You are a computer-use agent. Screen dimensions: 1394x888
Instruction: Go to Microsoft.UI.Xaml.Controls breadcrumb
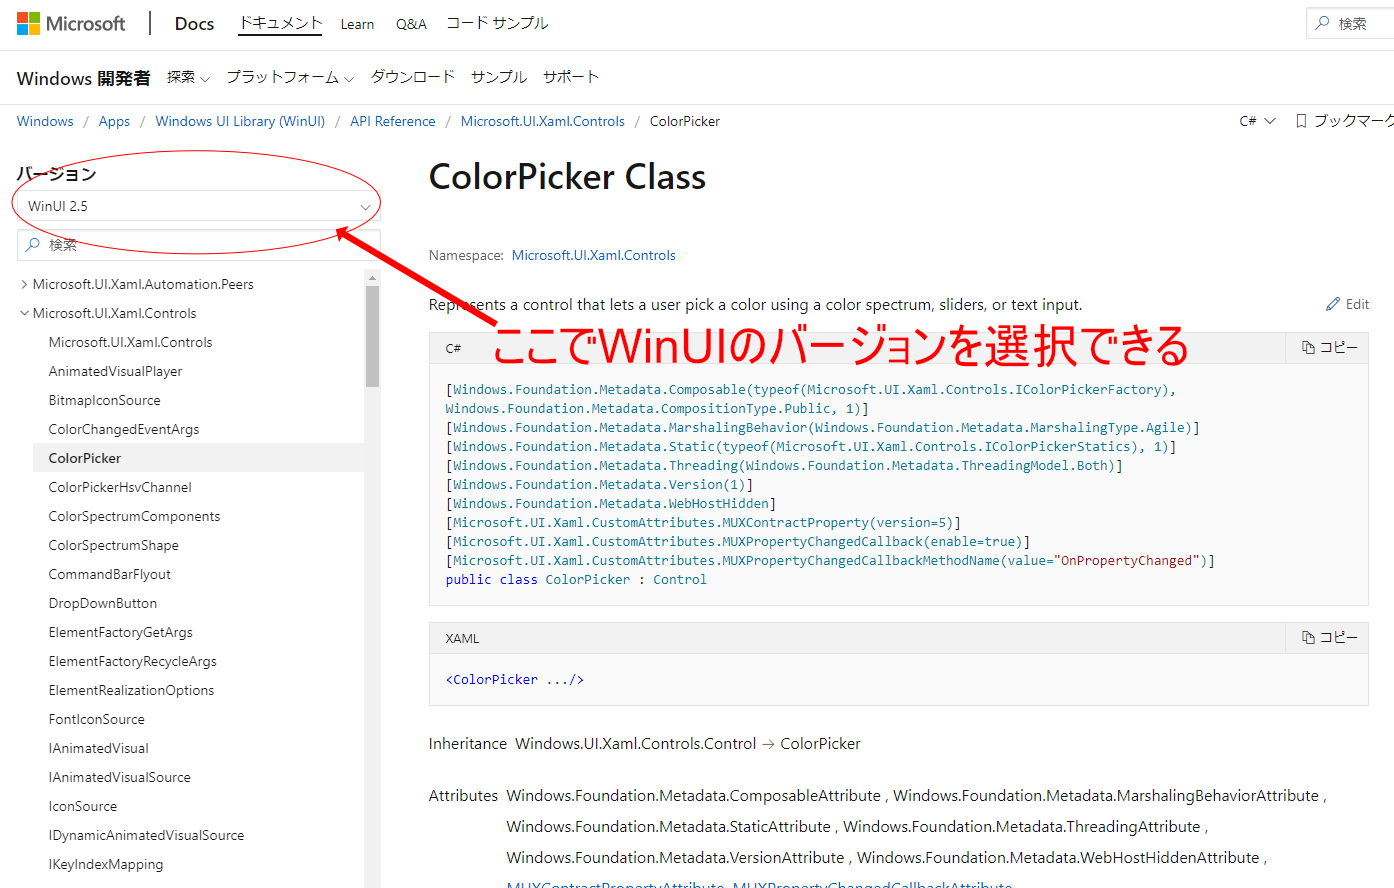click(x=543, y=121)
